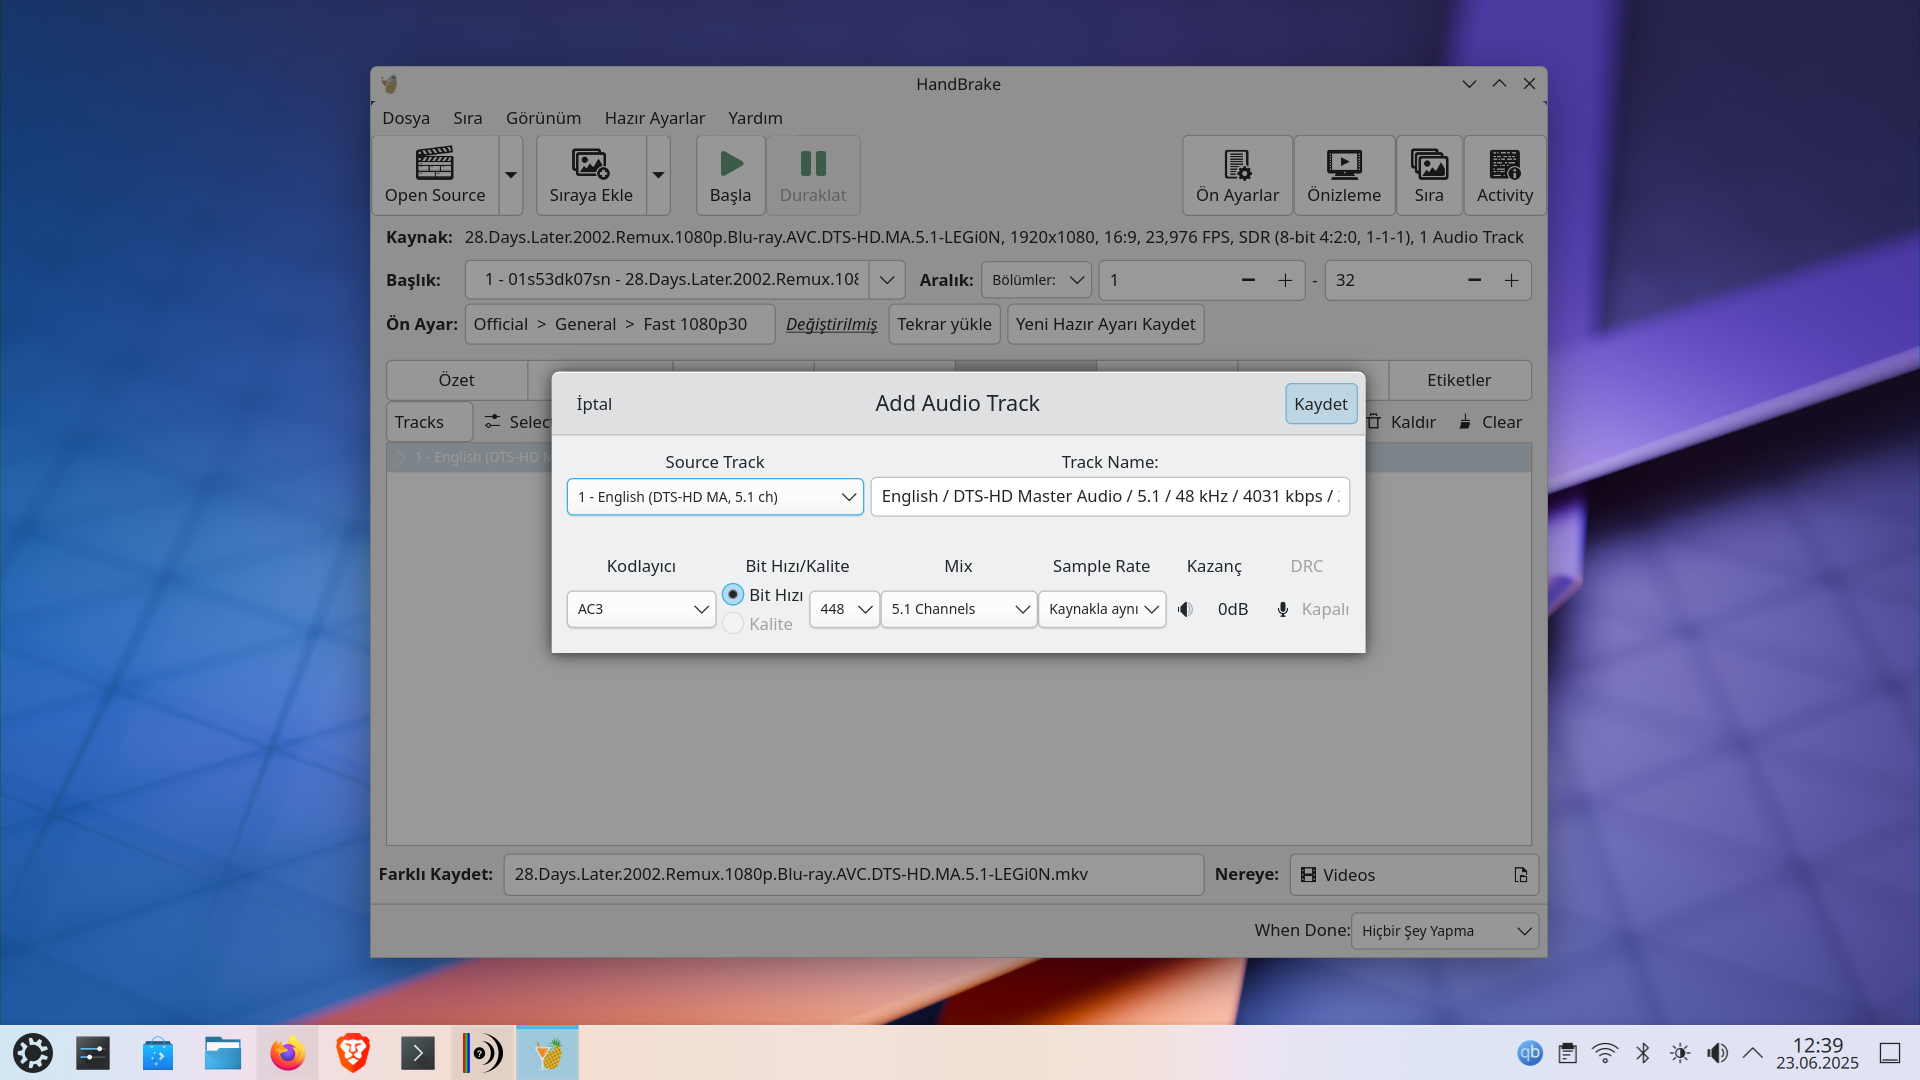Open the KDE application launcher
1920x1080 pixels.
click(x=33, y=1053)
